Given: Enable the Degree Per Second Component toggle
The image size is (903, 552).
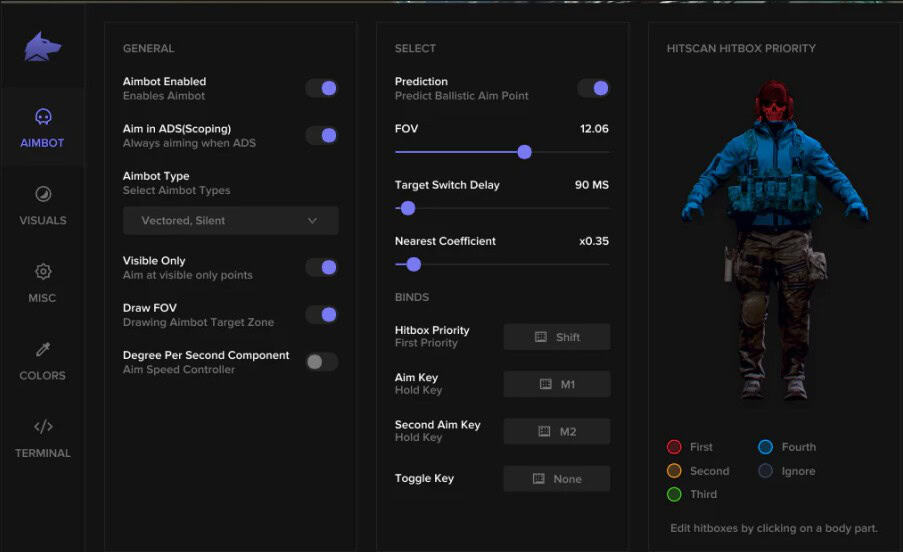Looking at the screenshot, I should tap(322, 362).
